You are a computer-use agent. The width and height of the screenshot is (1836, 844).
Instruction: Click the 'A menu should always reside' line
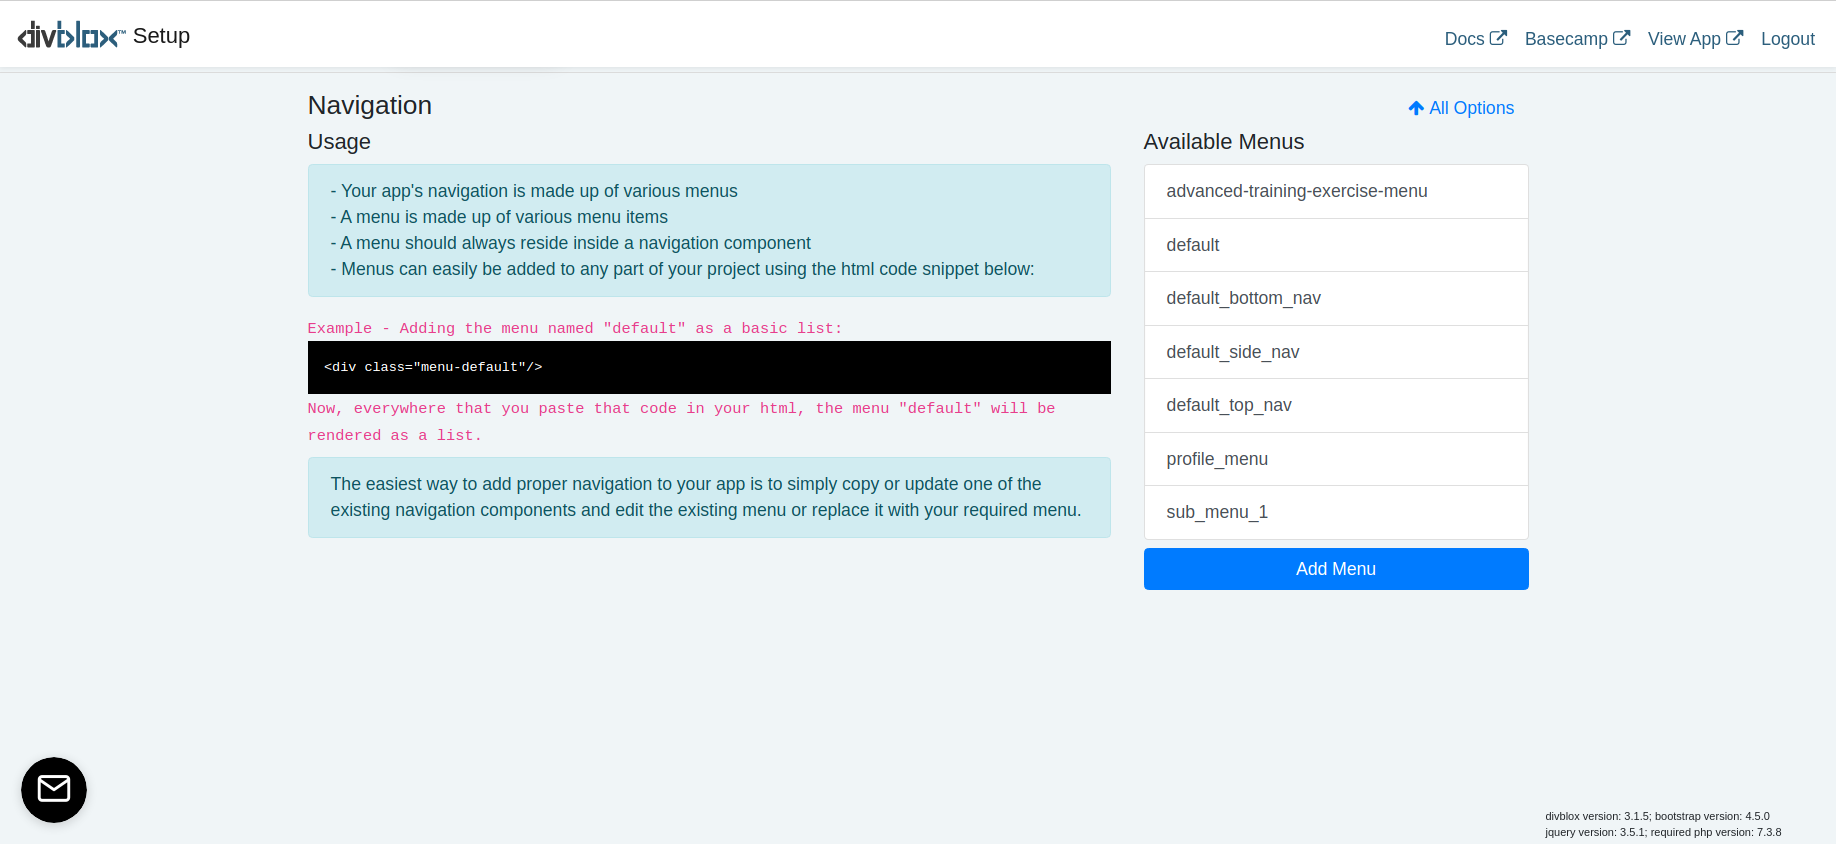pyautogui.click(x=570, y=243)
